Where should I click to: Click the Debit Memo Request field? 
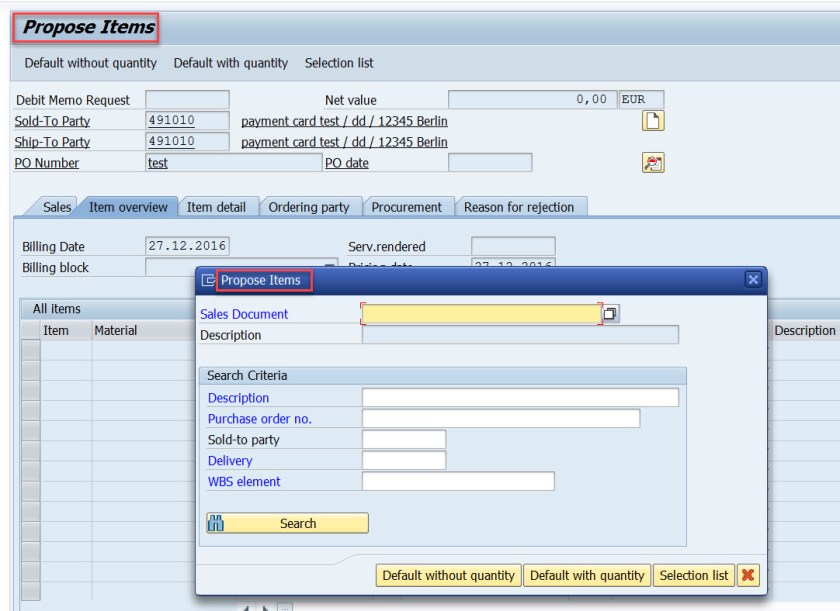coord(188,100)
